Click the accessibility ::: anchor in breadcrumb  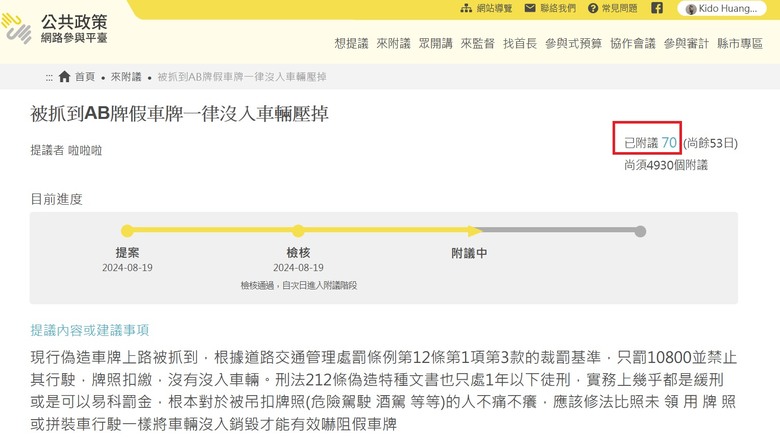point(49,78)
